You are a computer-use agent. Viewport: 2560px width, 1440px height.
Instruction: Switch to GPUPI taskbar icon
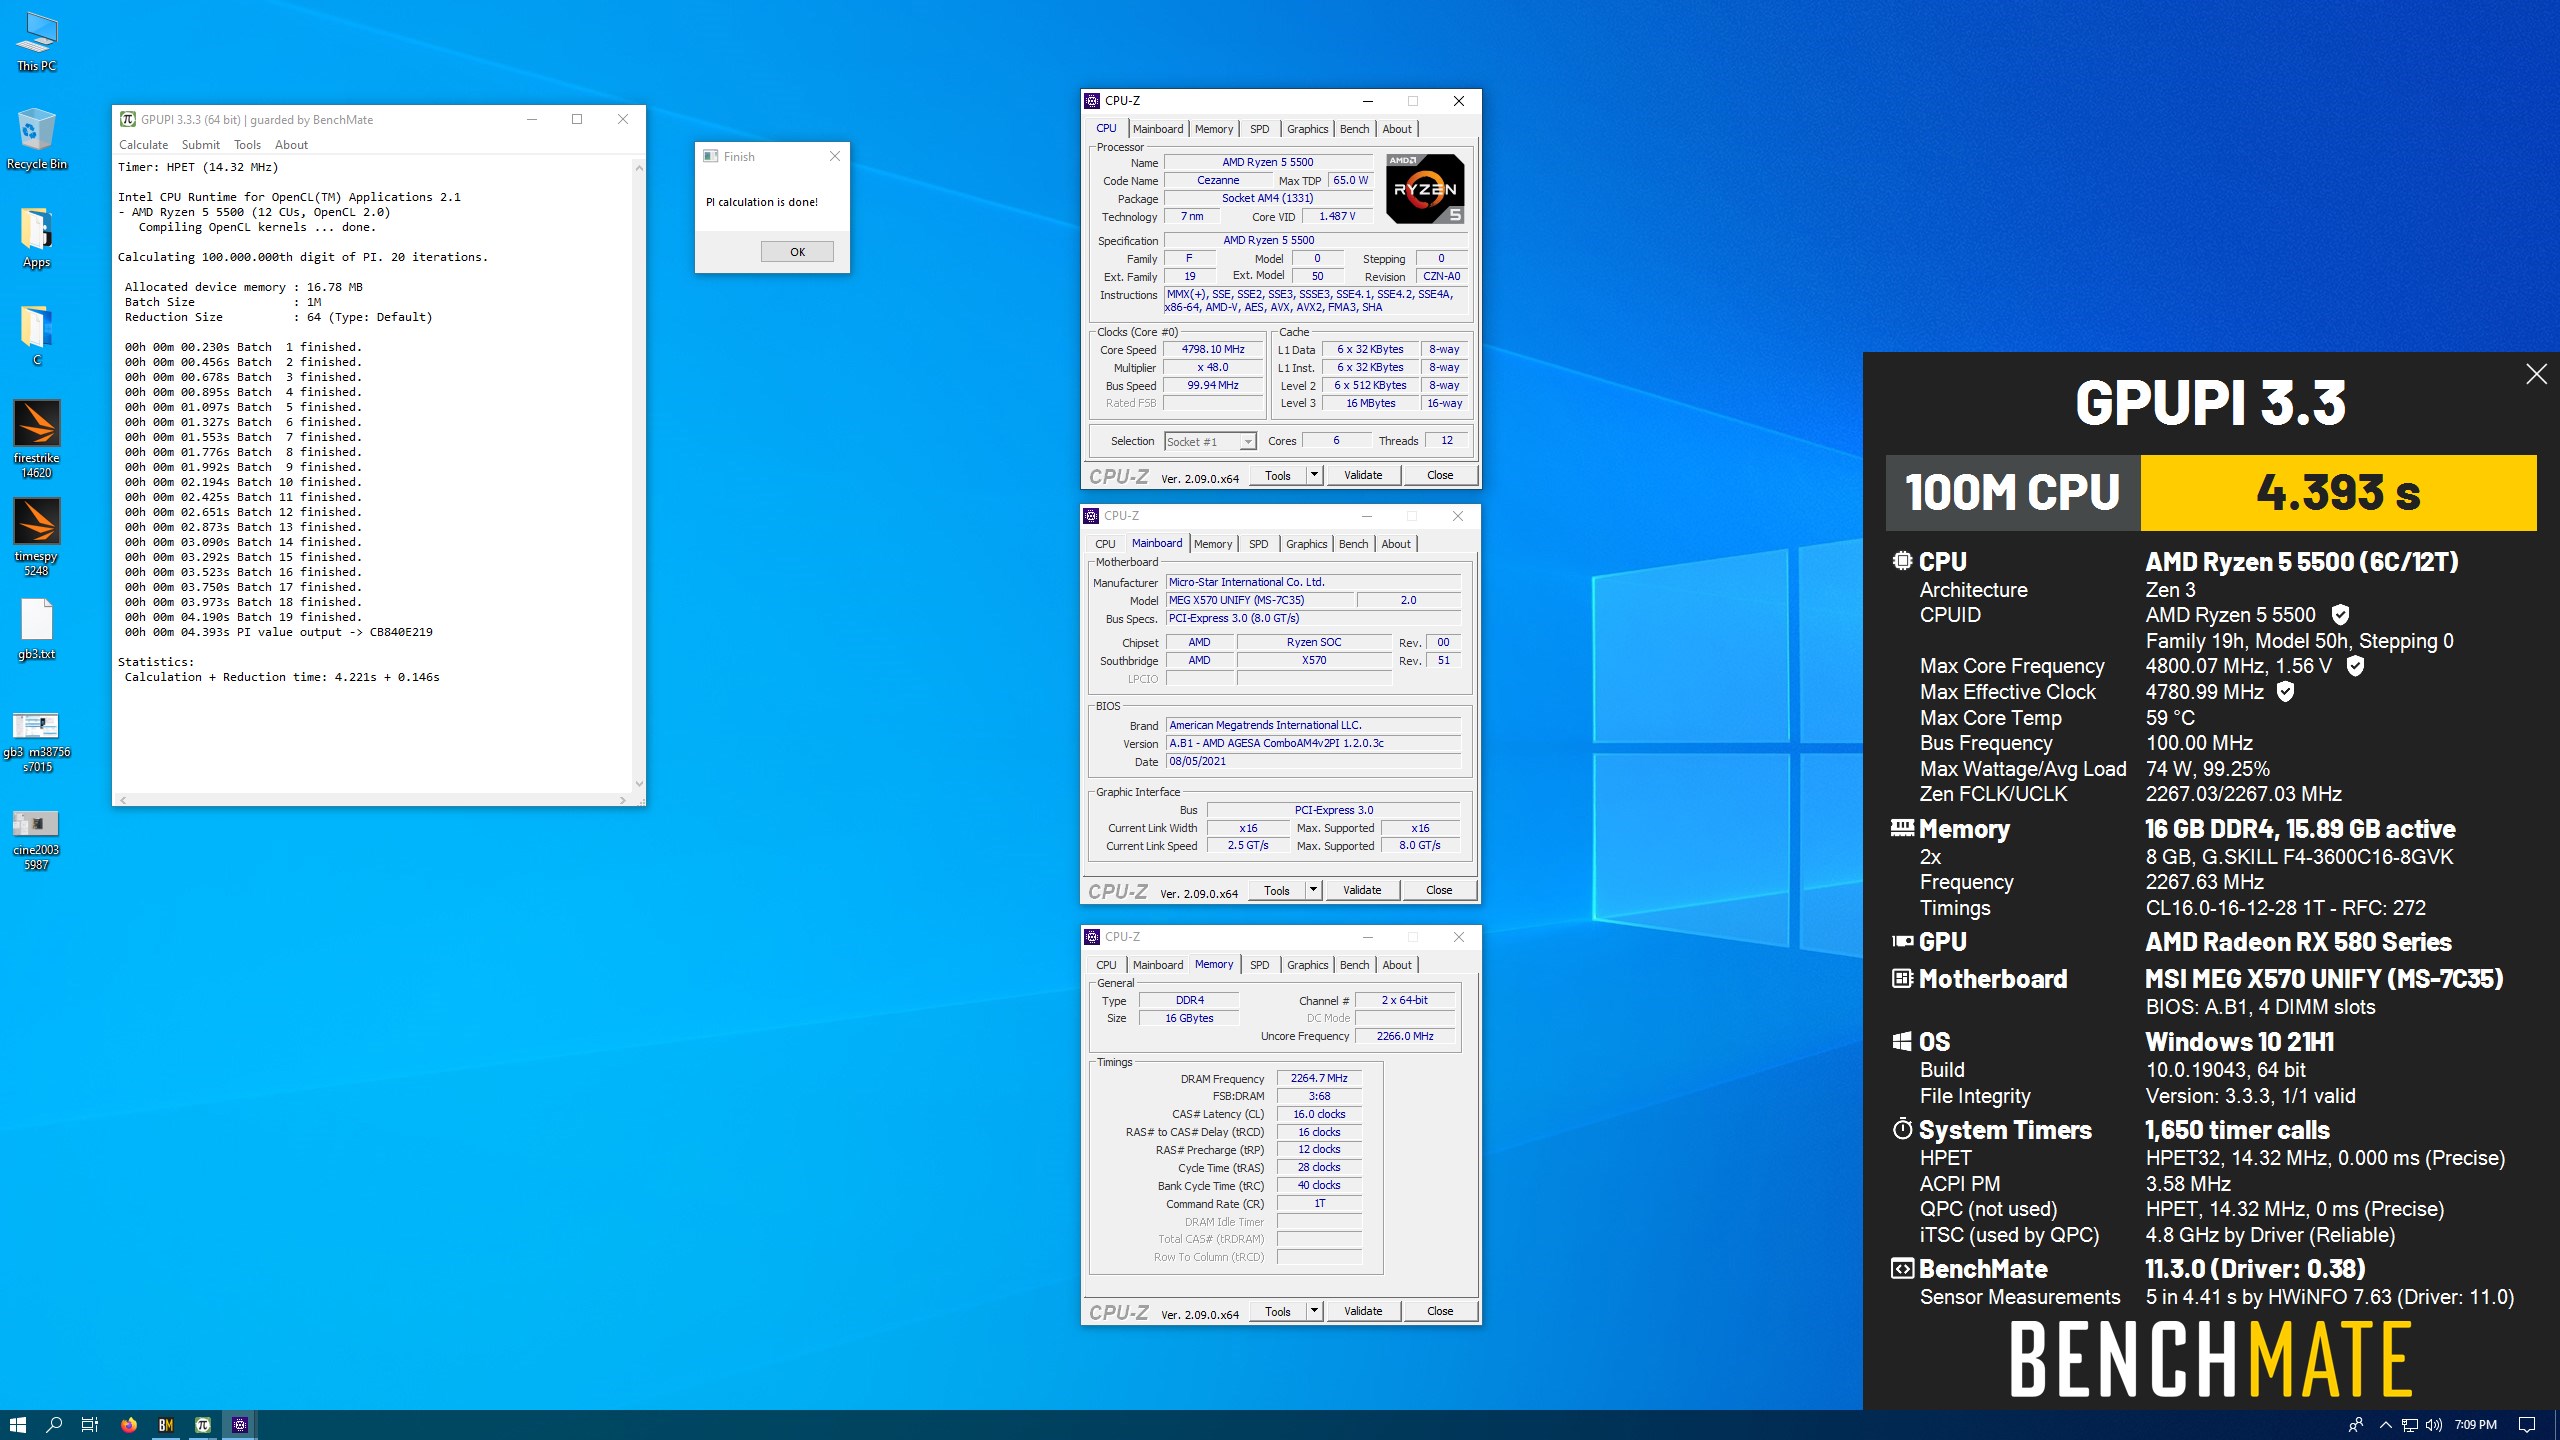point(203,1425)
